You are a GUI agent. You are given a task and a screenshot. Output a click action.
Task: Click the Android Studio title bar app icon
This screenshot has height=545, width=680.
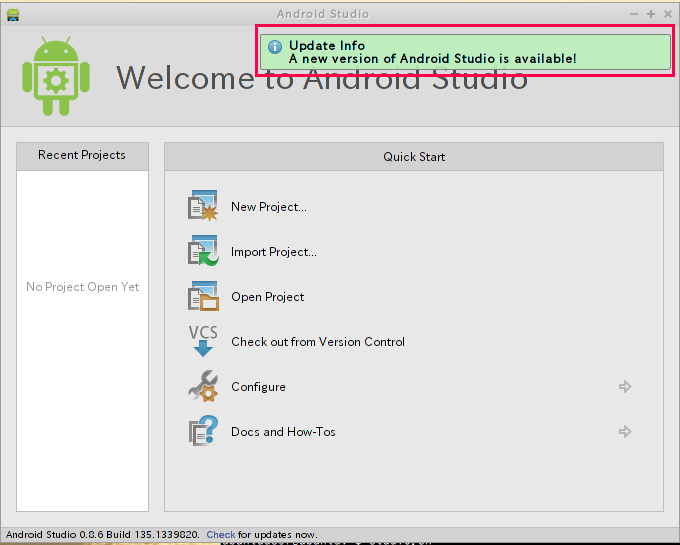pos(13,14)
